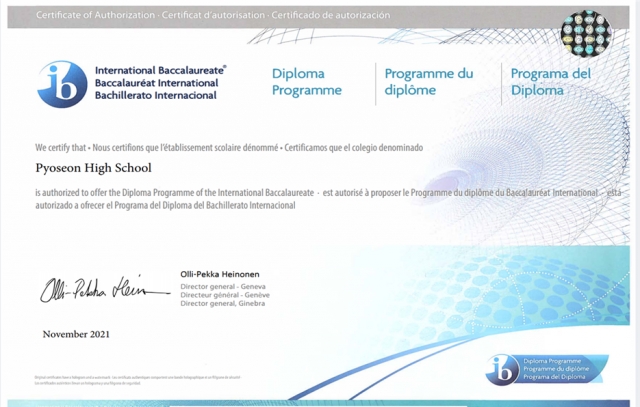The width and height of the screenshot is (640, 407).
Task: Click 'Bachillerato Internacional' logo text
Action: (156, 96)
